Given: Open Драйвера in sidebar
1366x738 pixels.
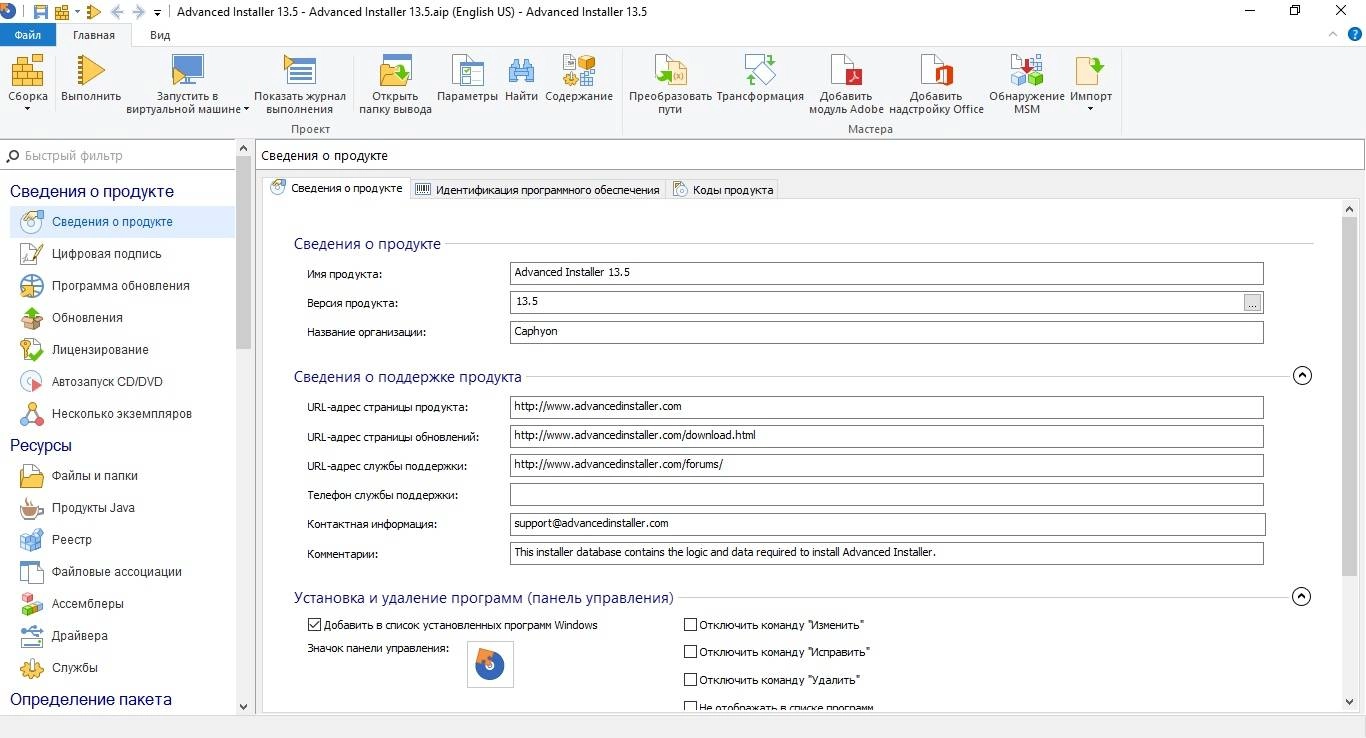Looking at the screenshot, I should coord(122,636).
